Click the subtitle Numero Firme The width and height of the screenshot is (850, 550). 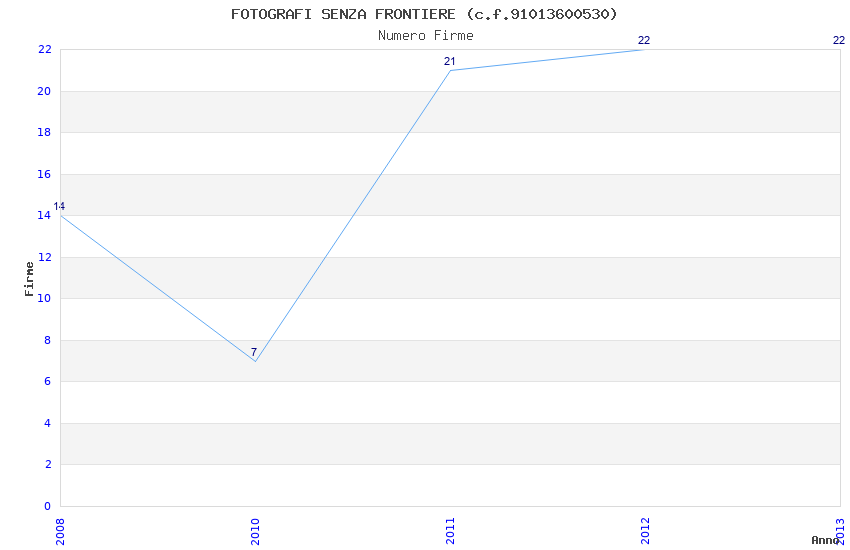[x=426, y=36]
